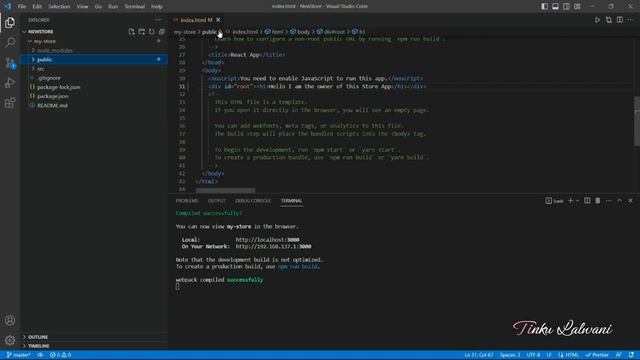Click the New File icon in Explorer
The width and height of the screenshot is (640, 360).
coord(131,31)
